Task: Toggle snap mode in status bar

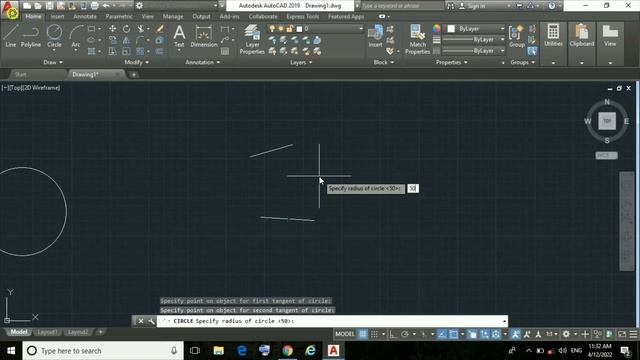Action: 374,334
